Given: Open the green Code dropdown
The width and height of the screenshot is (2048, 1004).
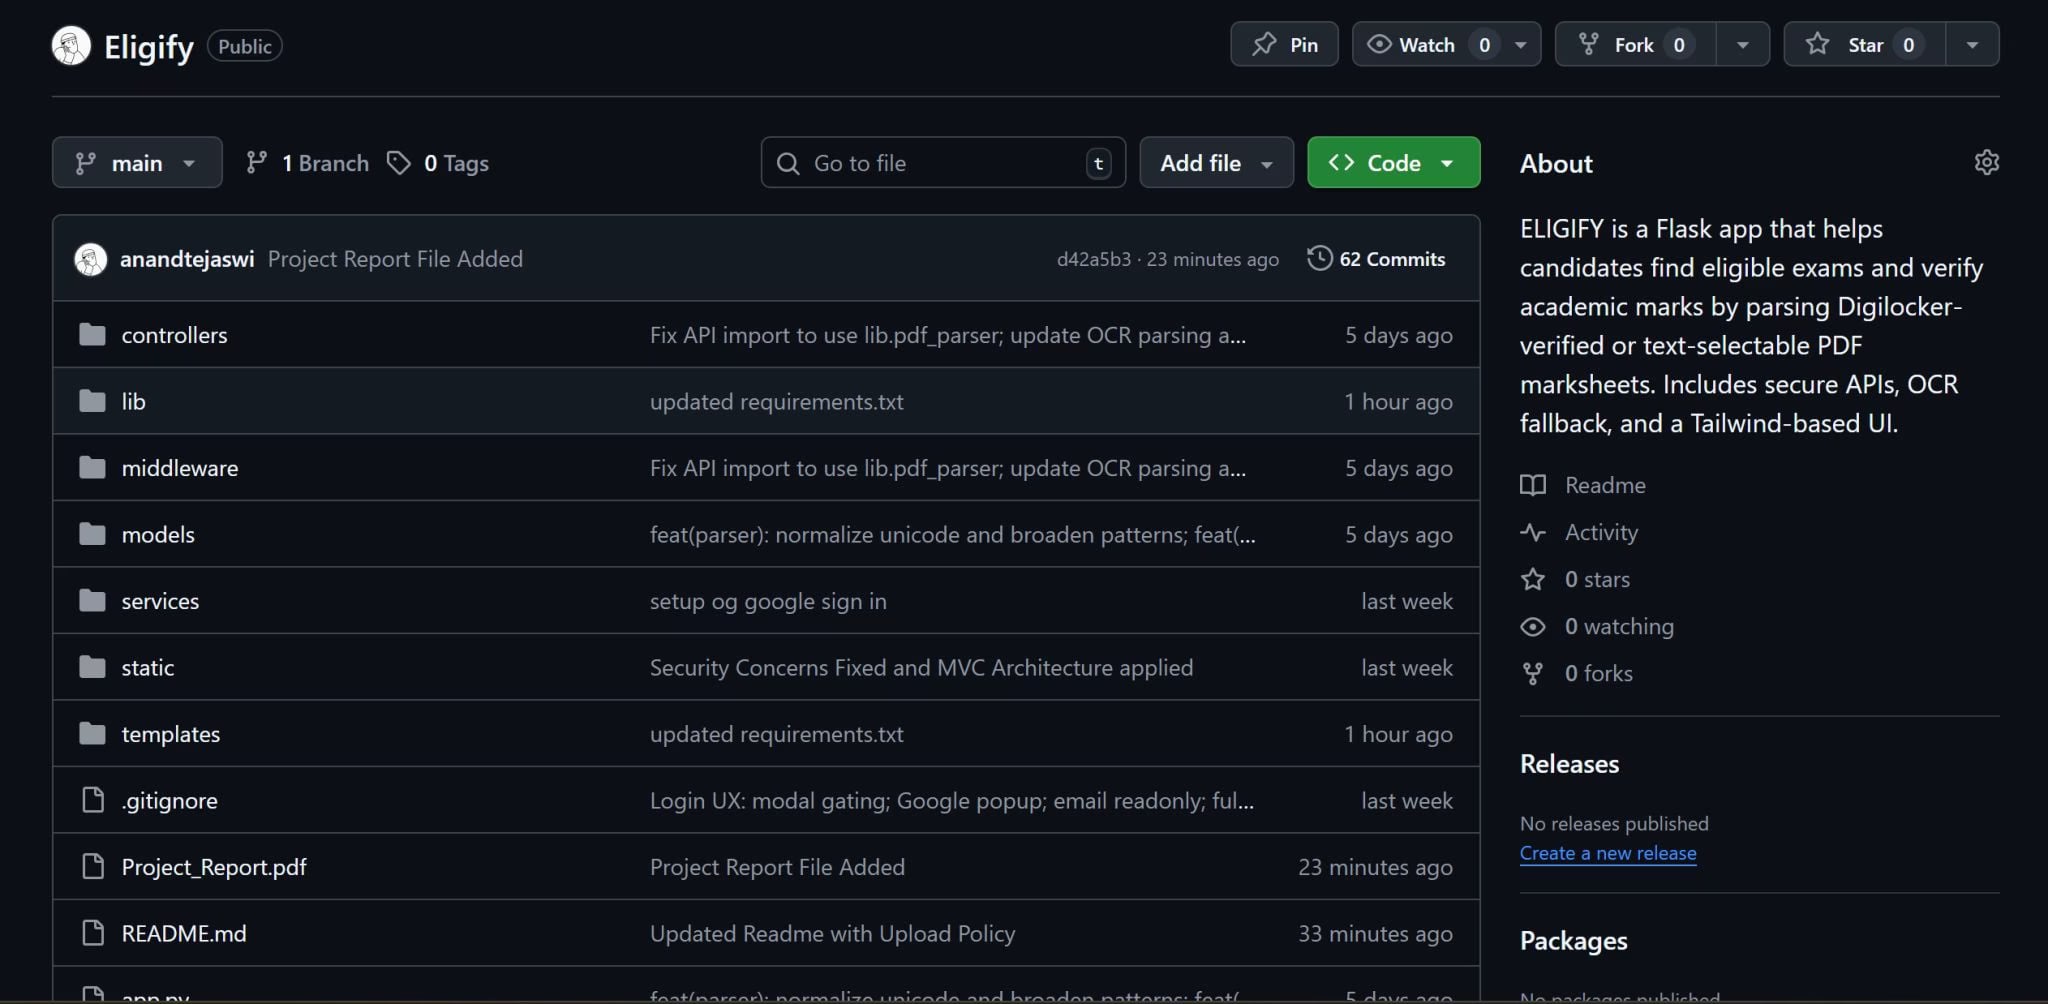Looking at the screenshot, I should coord(1393,163).
